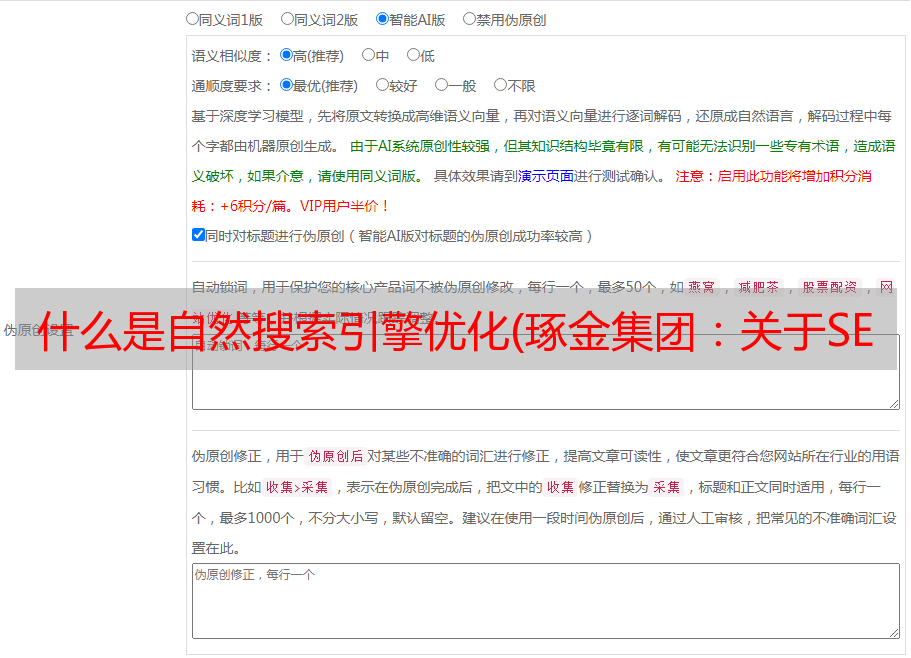Choose the 同义词2版 radio option
911x658 pixels.
[x=287, y=18]
